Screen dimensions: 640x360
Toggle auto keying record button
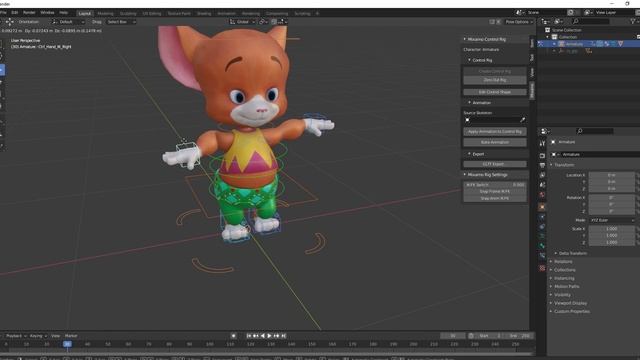pyautogui.click(x=233, y=336)
